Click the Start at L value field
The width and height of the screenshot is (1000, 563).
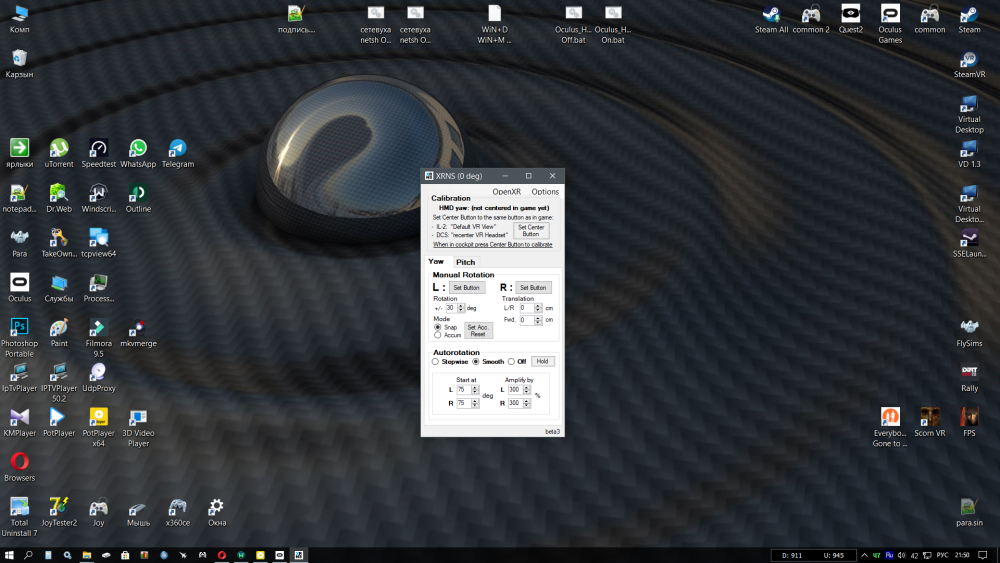pos(463,389)
